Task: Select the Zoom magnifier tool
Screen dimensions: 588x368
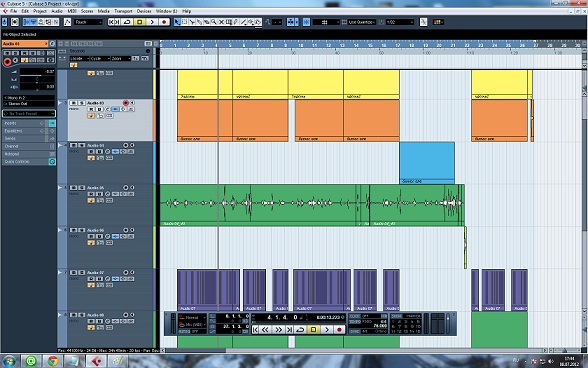Action: click(214, 22)
